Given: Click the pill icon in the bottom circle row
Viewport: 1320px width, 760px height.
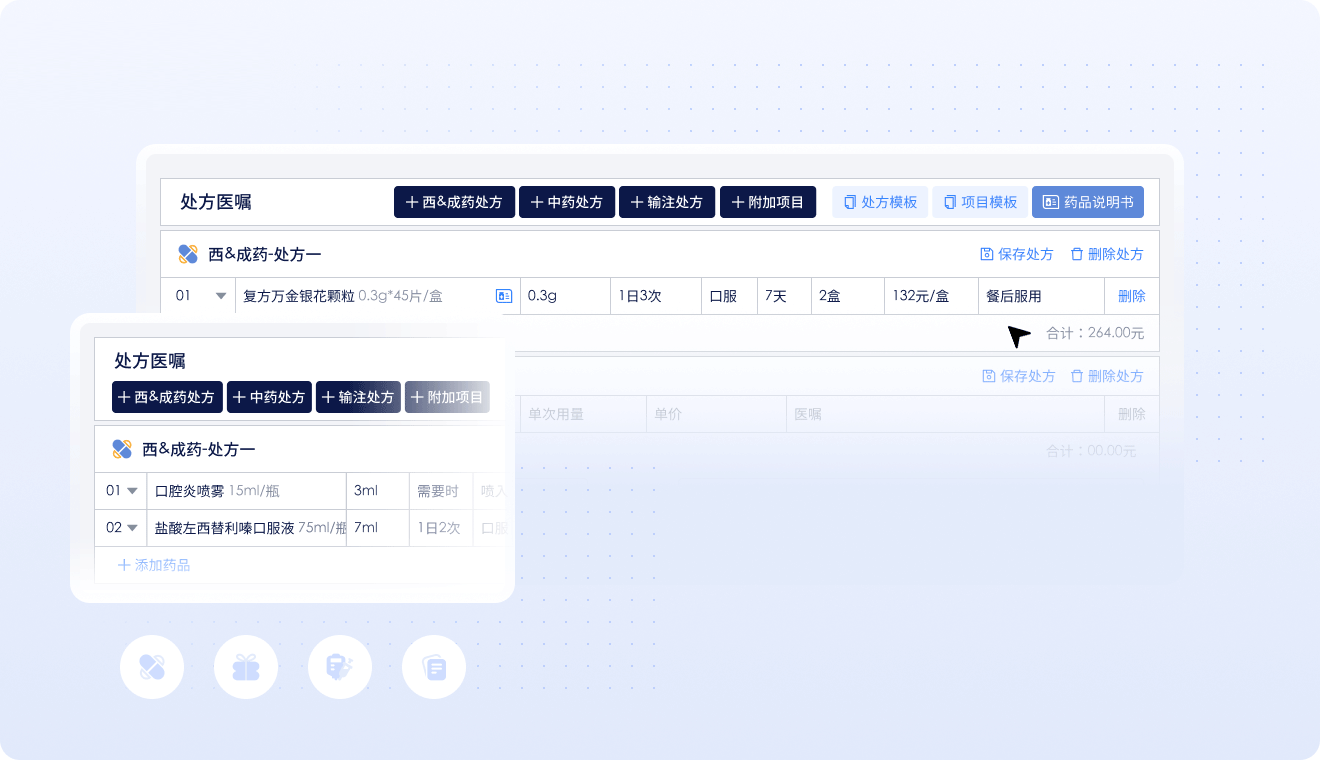Looking at the screenshot, I should coord(152,667).
